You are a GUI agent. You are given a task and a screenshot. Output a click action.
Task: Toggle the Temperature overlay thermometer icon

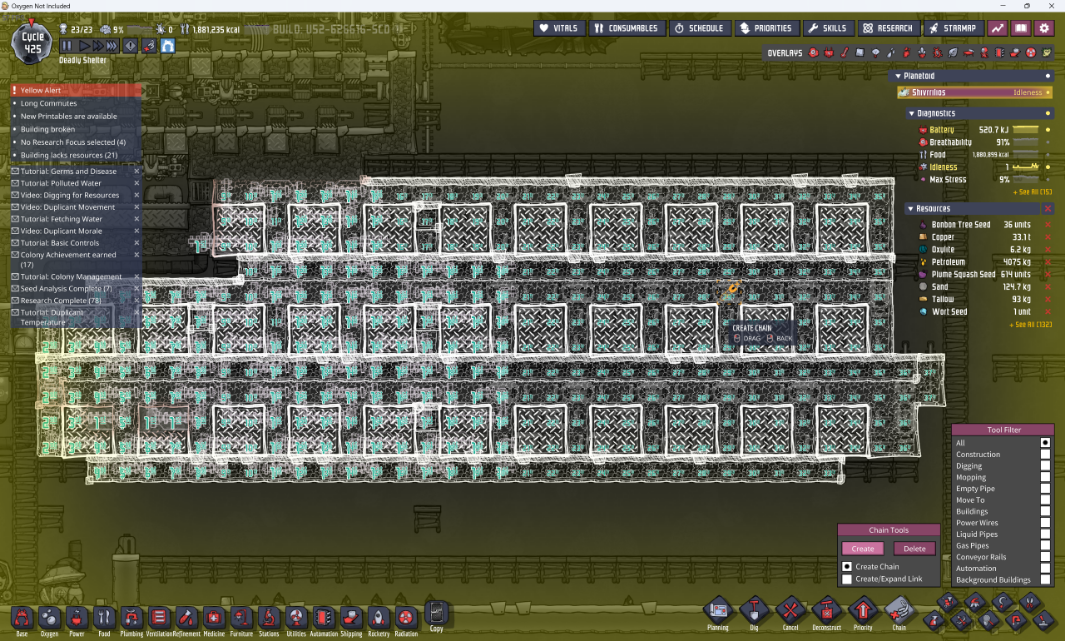(x=844, y=52)
